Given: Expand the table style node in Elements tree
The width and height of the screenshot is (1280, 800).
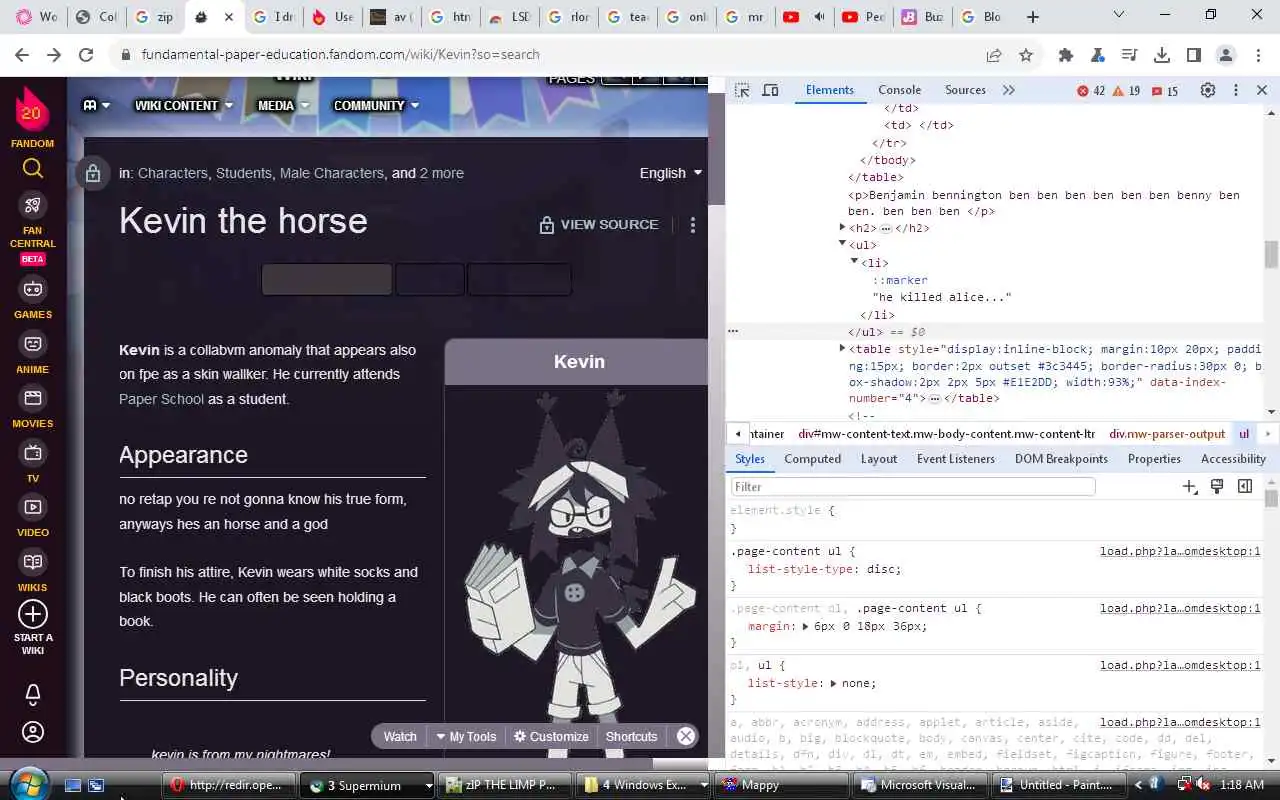Looking at the screenshot, I should tap(842, 349).
